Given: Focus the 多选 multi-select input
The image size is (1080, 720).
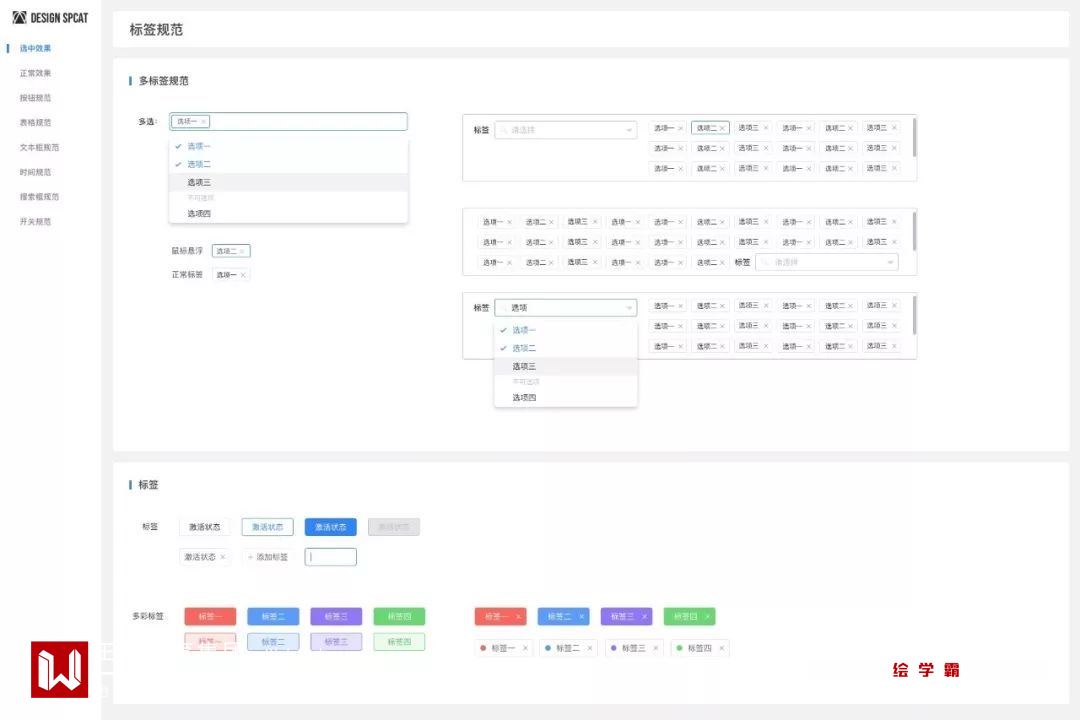Looking at the screenshot, I should pos(289,122).
